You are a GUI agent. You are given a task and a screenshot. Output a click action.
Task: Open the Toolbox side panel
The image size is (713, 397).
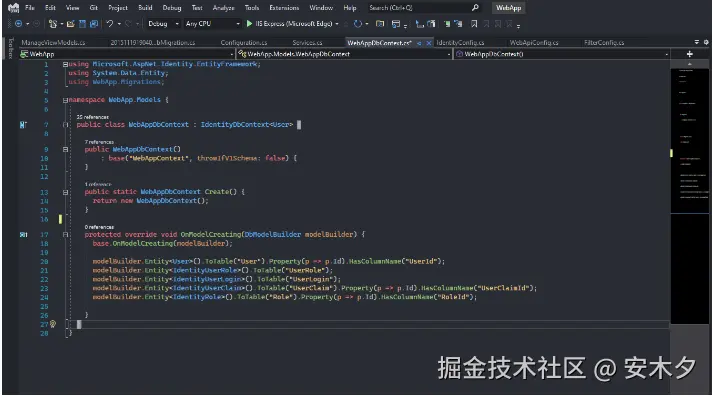(10, 48)
